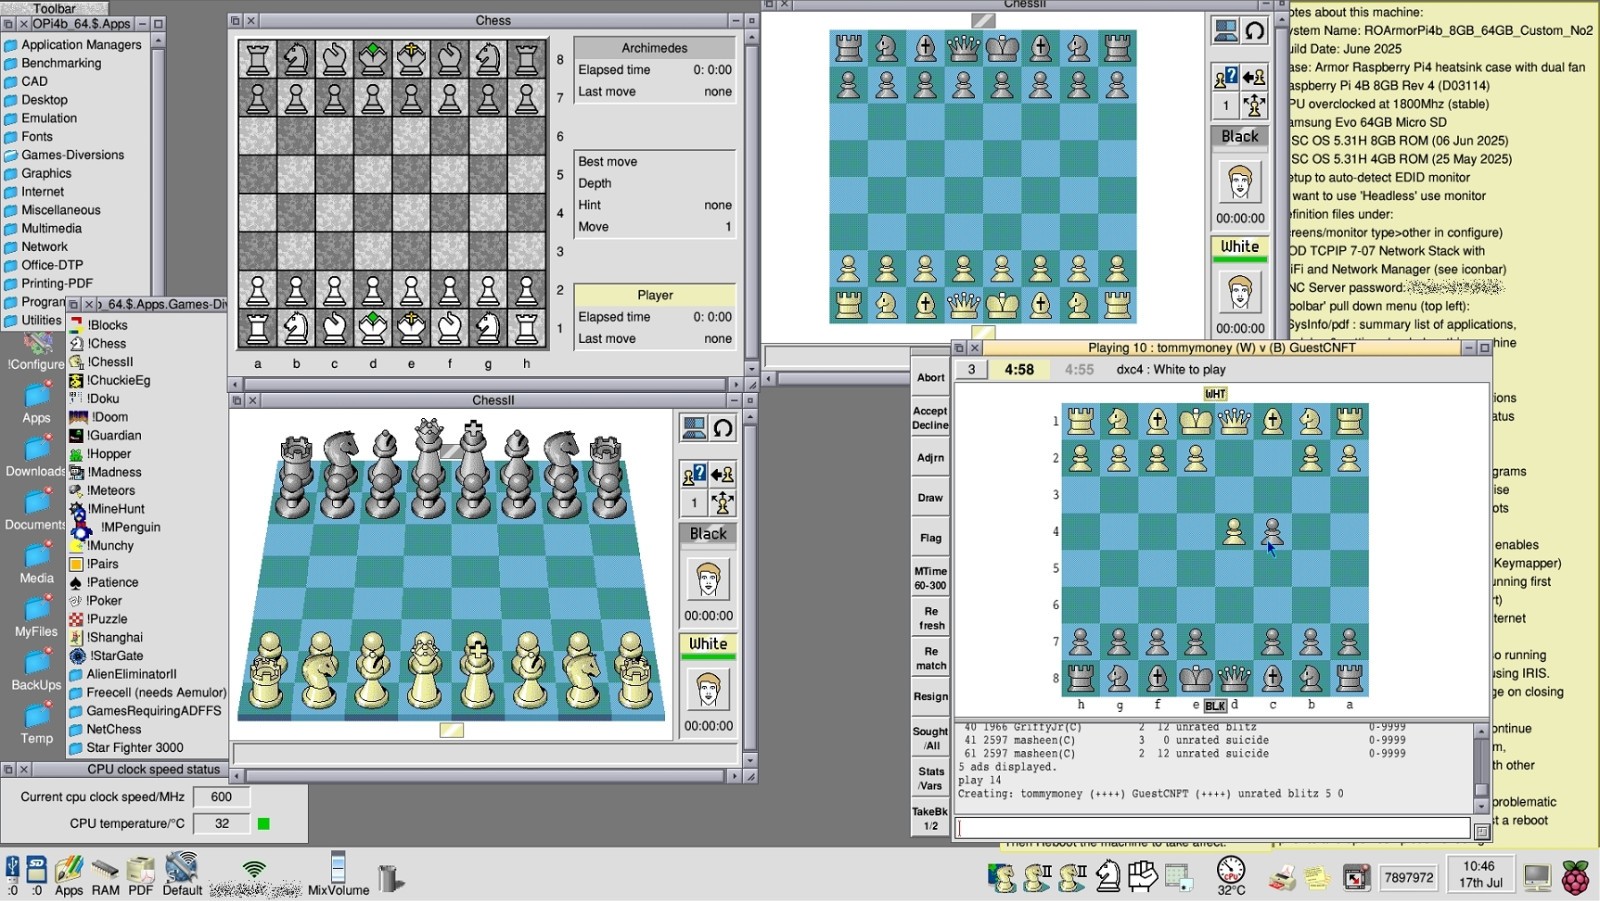Click the take back icon in top-right ChessII window
Viewport: 1600px width, 901px height.
1254,76
